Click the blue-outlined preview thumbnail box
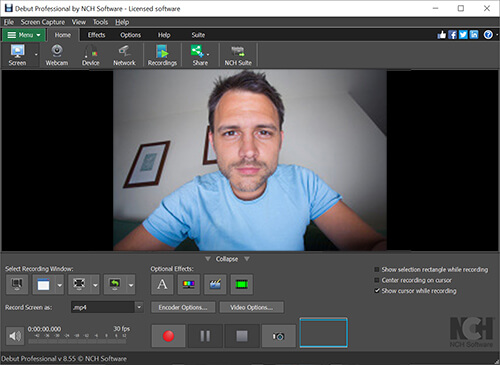The height and width of the screenshot is (365, 500). [324, 333]
